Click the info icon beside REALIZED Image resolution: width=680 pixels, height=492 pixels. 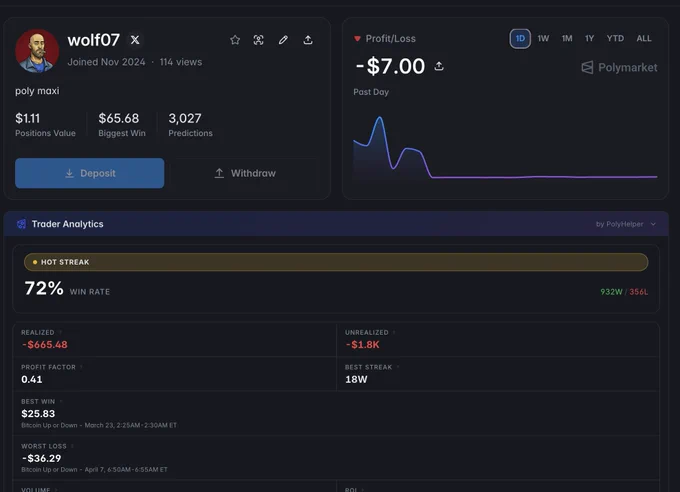coord(60,332)
